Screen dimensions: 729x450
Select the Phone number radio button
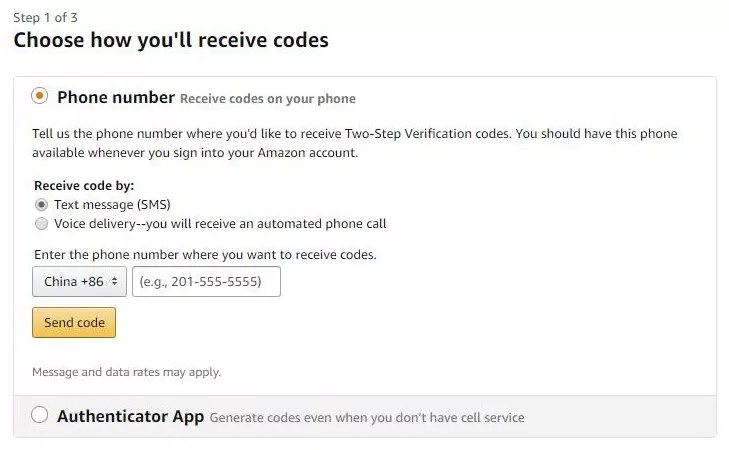pos(40,97)
